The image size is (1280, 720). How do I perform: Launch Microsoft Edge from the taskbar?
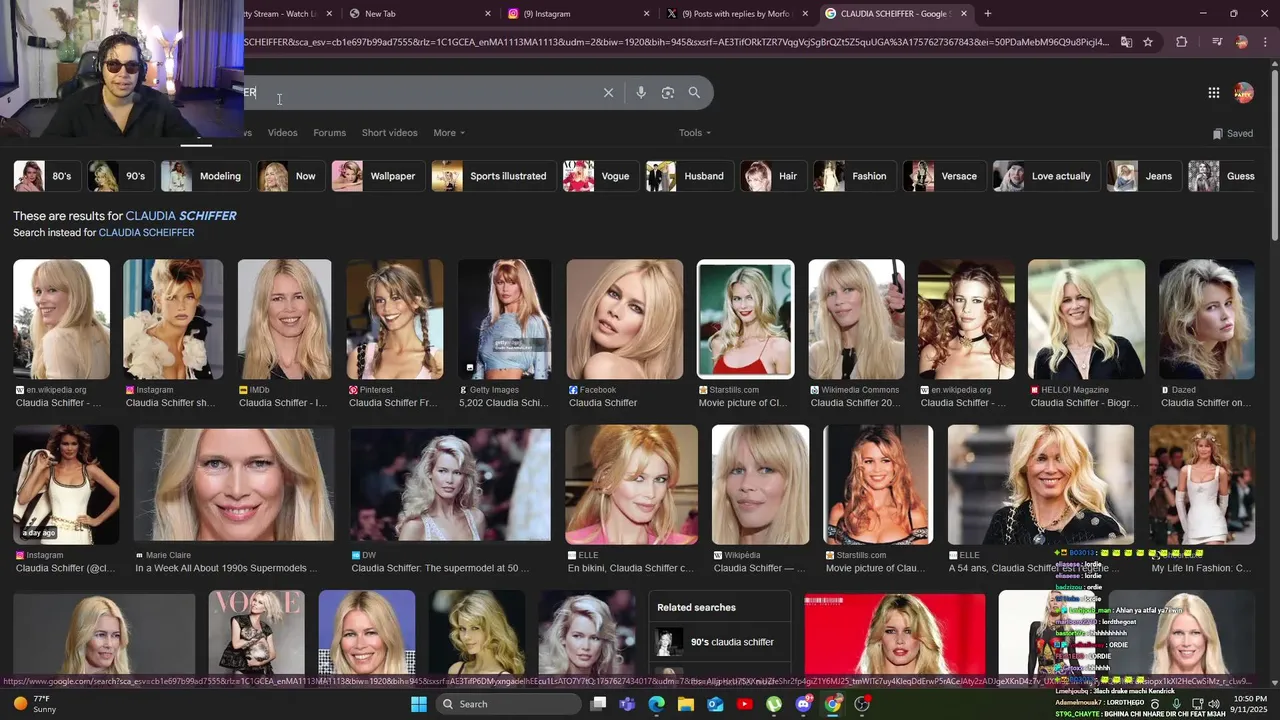coord(656,704)
